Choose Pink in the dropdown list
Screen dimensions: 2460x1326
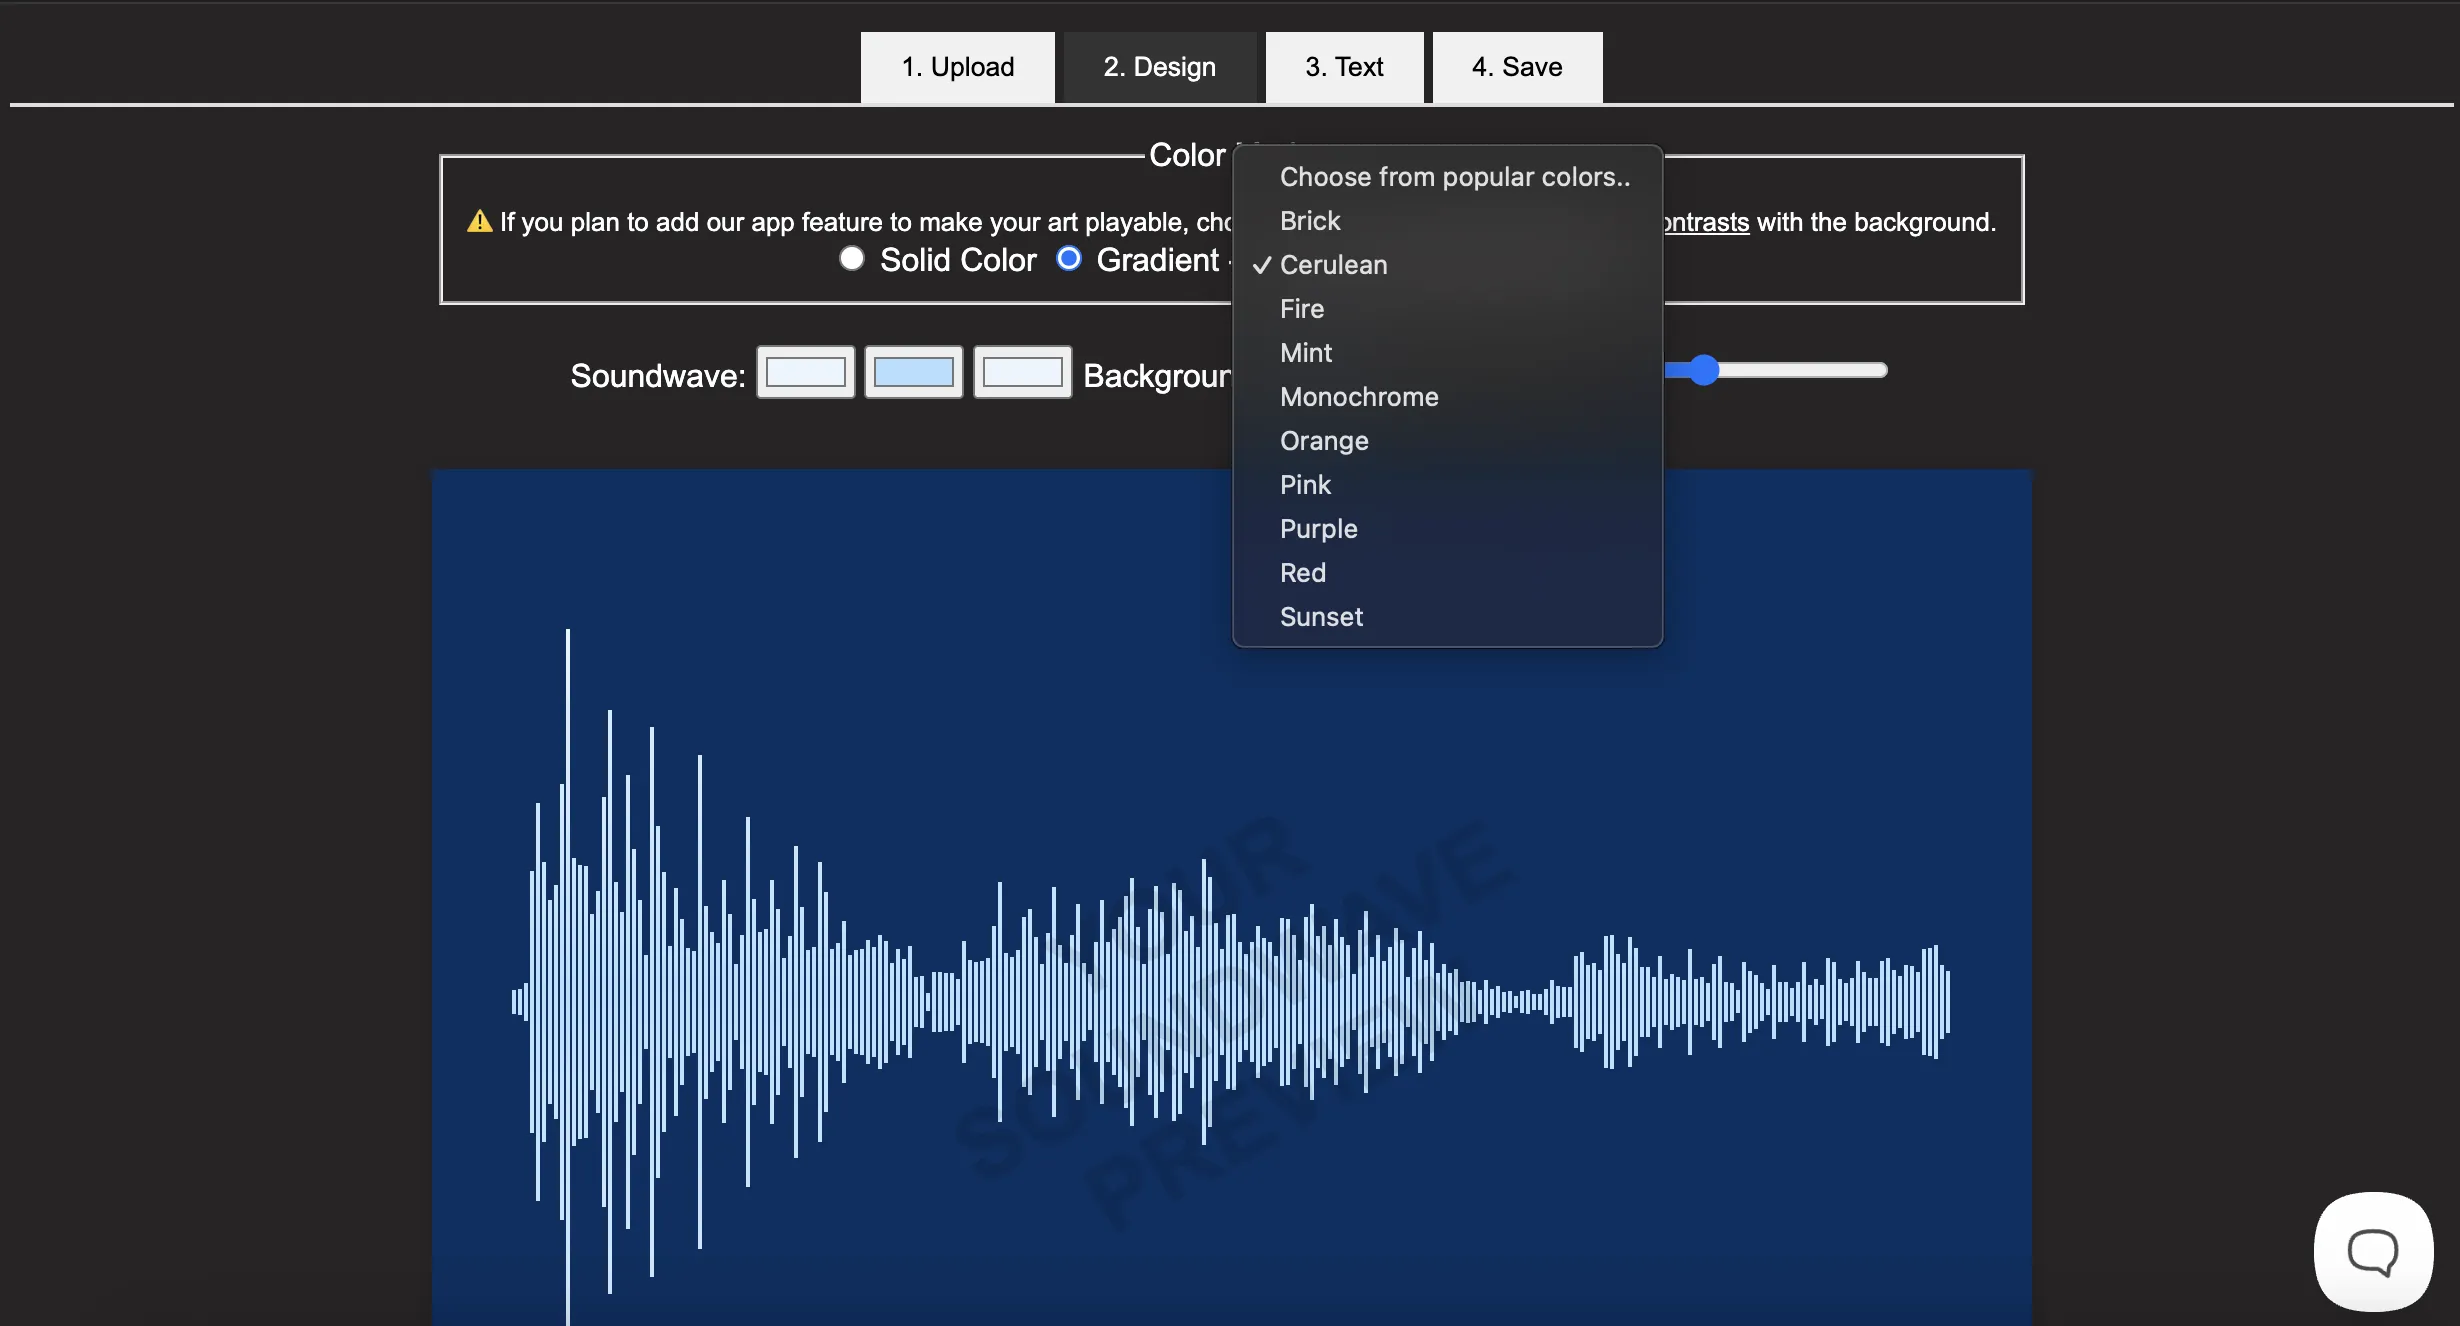tap(1447, 485)
